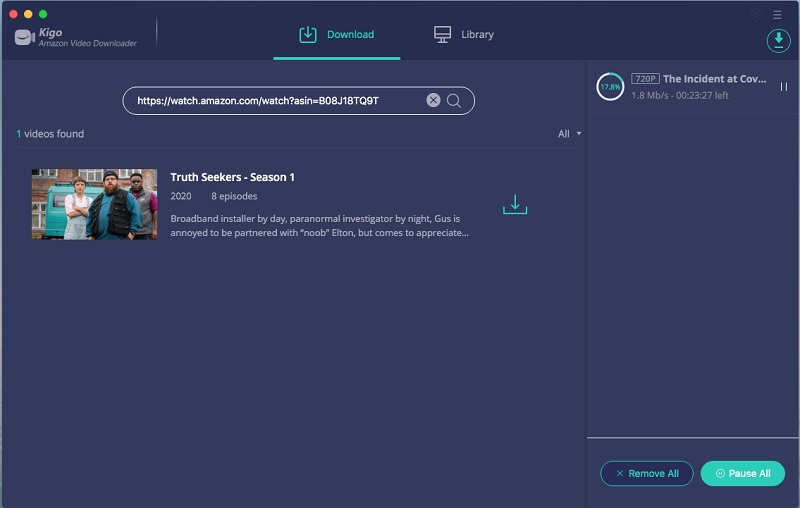The width and height of the screenshot is (800, 508).
Task: Switch to the Download tab
Action: pos(336,35)
